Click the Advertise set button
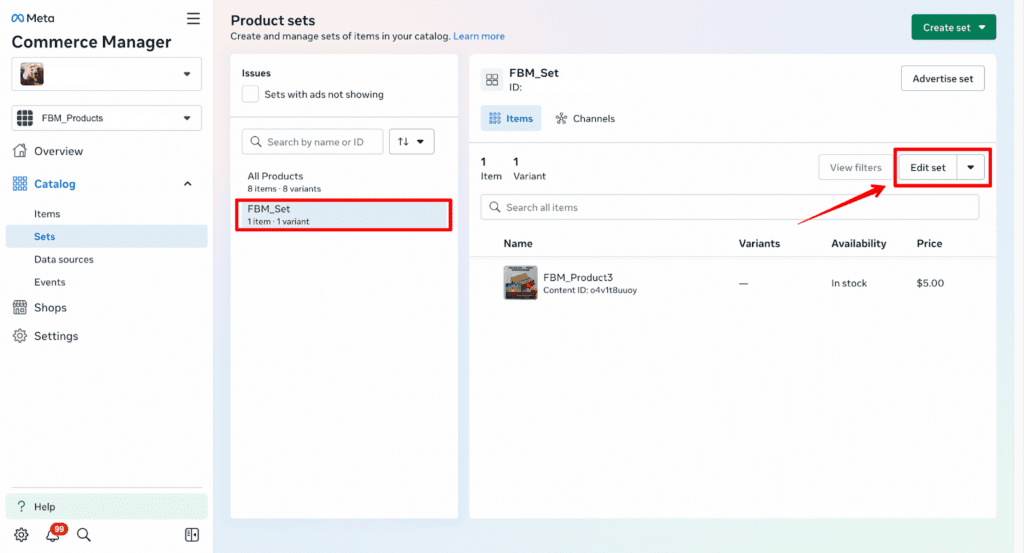The image size is (1024, 553). point(942,78)
